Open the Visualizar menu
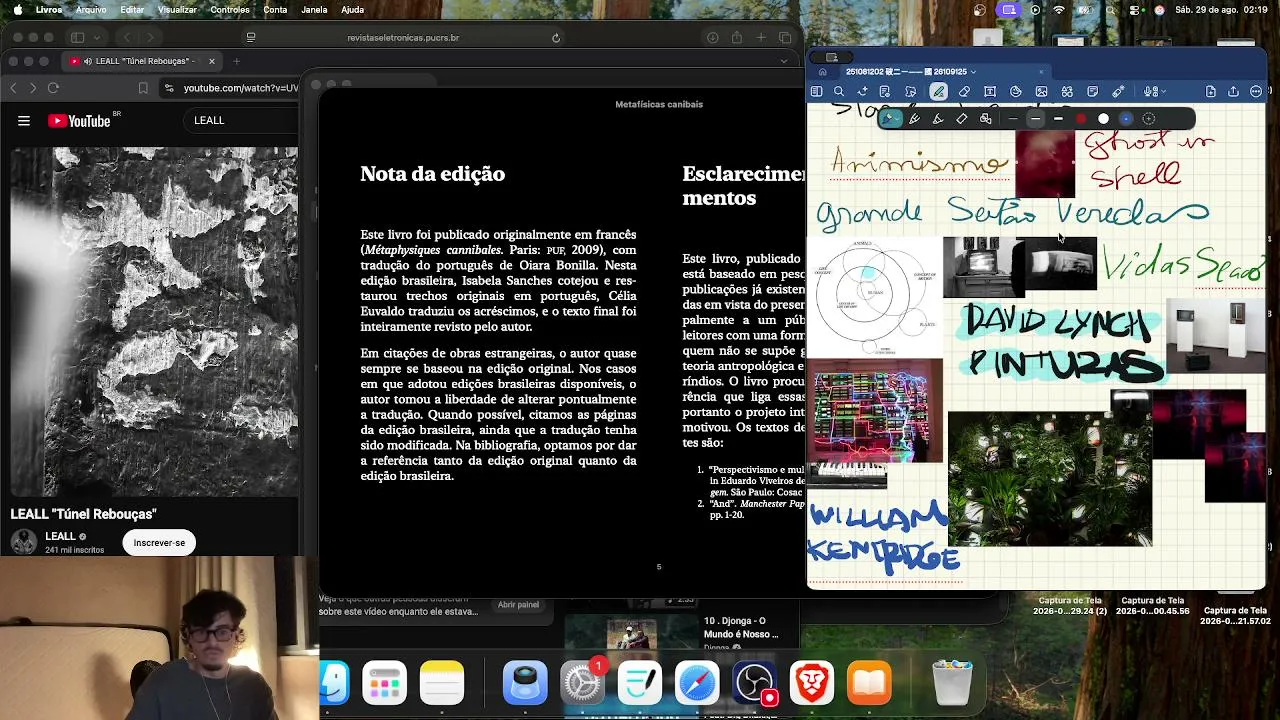 [x=177, y=10]
